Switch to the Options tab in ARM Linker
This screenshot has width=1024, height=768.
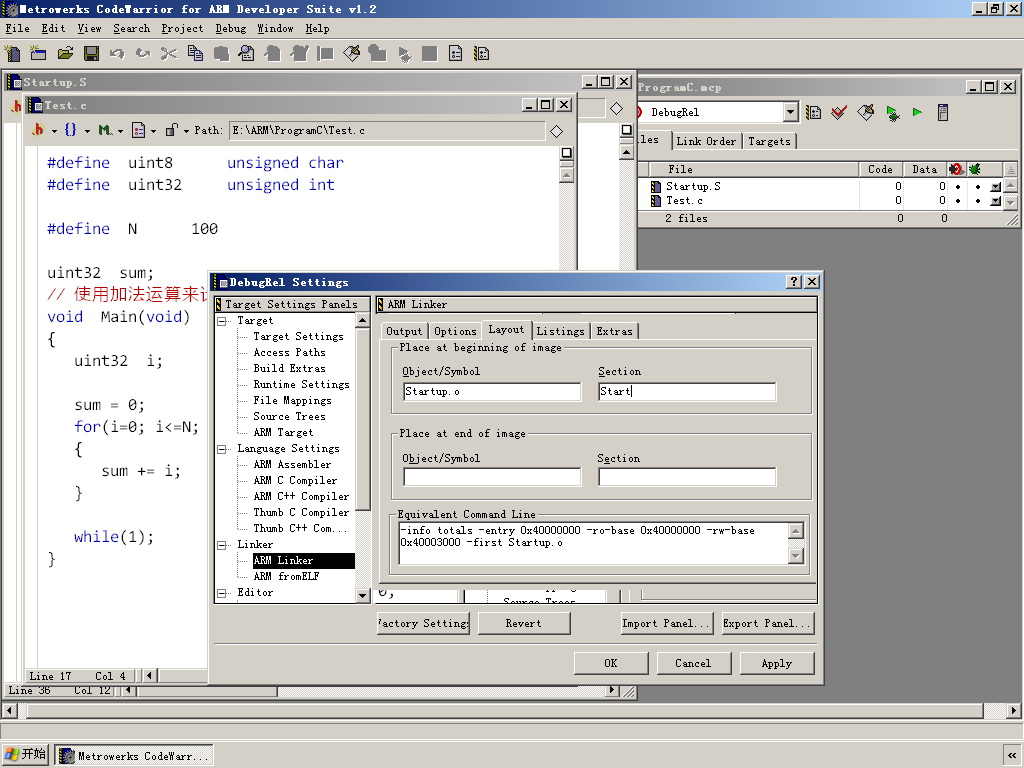pyautogui.click(x=455, y=331)
